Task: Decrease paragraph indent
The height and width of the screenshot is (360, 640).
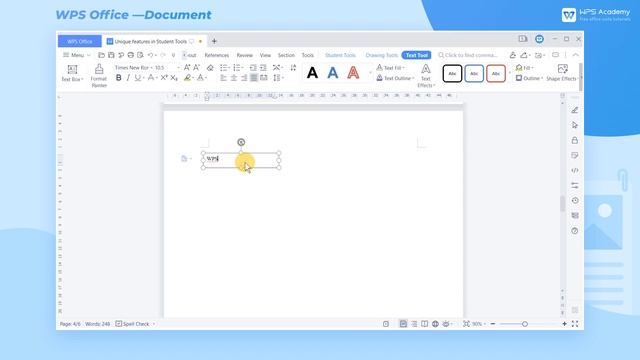Action: (x=253, y=67)
